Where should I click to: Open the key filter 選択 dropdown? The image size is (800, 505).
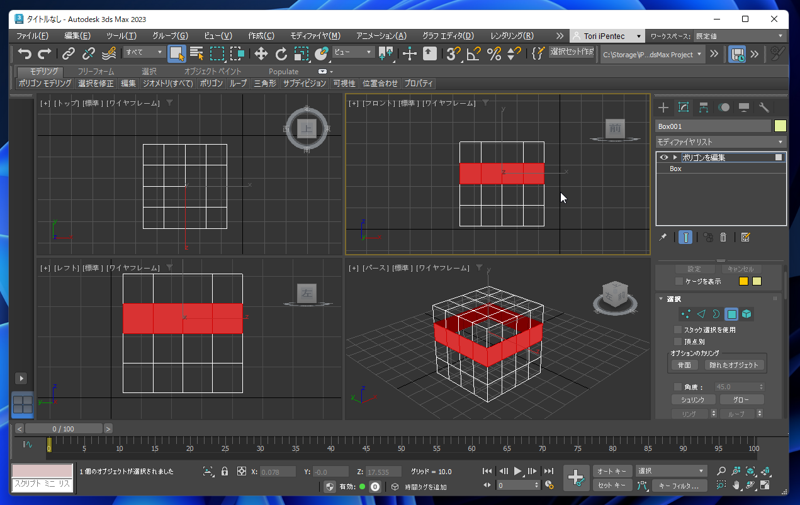click(671, 471)
